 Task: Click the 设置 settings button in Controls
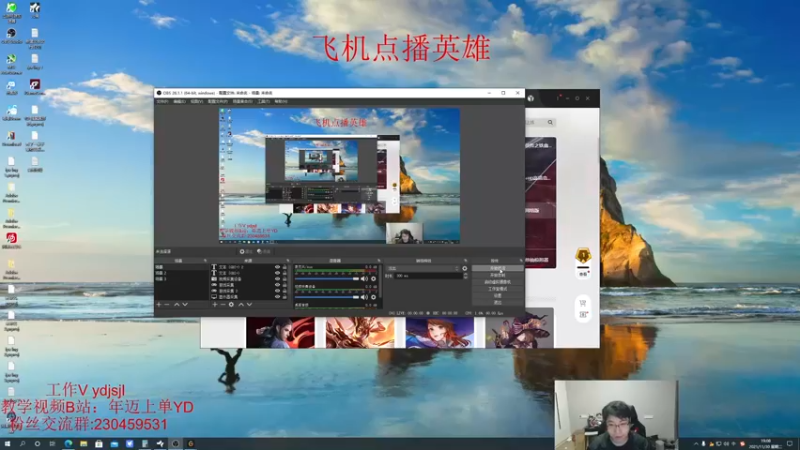pyautogui.click(x=497, y=295)
